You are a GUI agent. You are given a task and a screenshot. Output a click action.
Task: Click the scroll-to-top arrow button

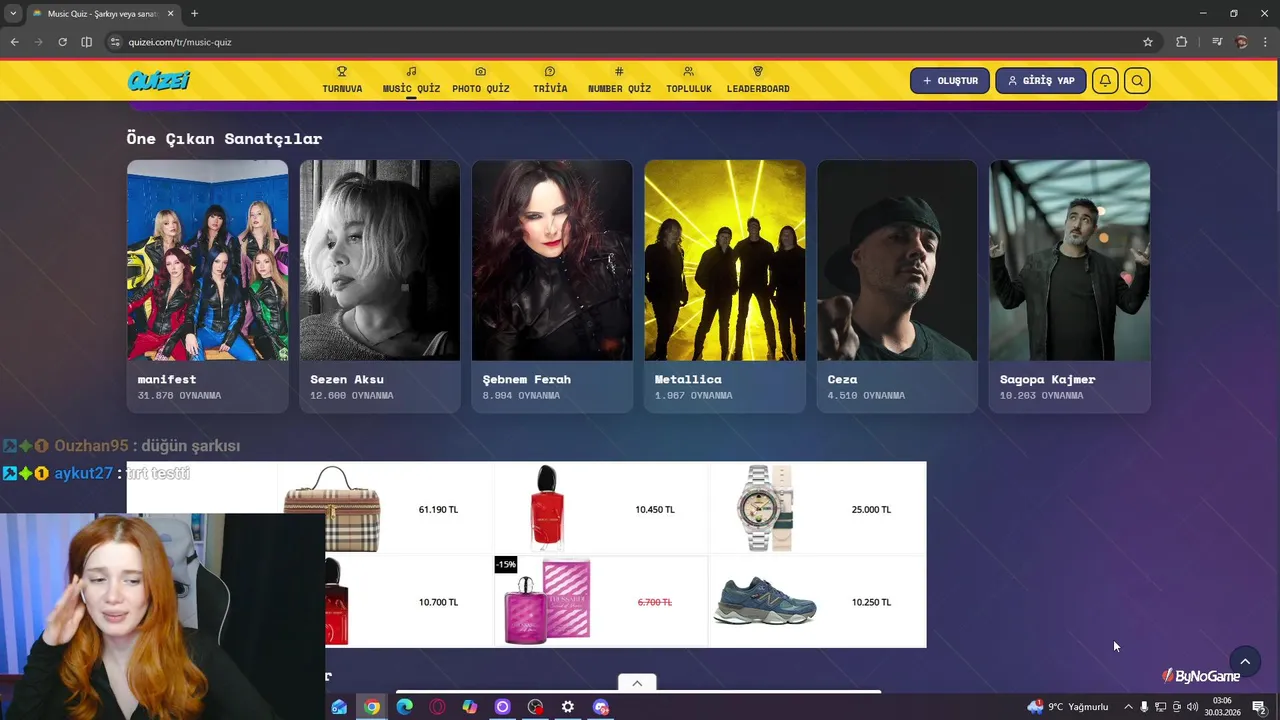pos(1245,661)
